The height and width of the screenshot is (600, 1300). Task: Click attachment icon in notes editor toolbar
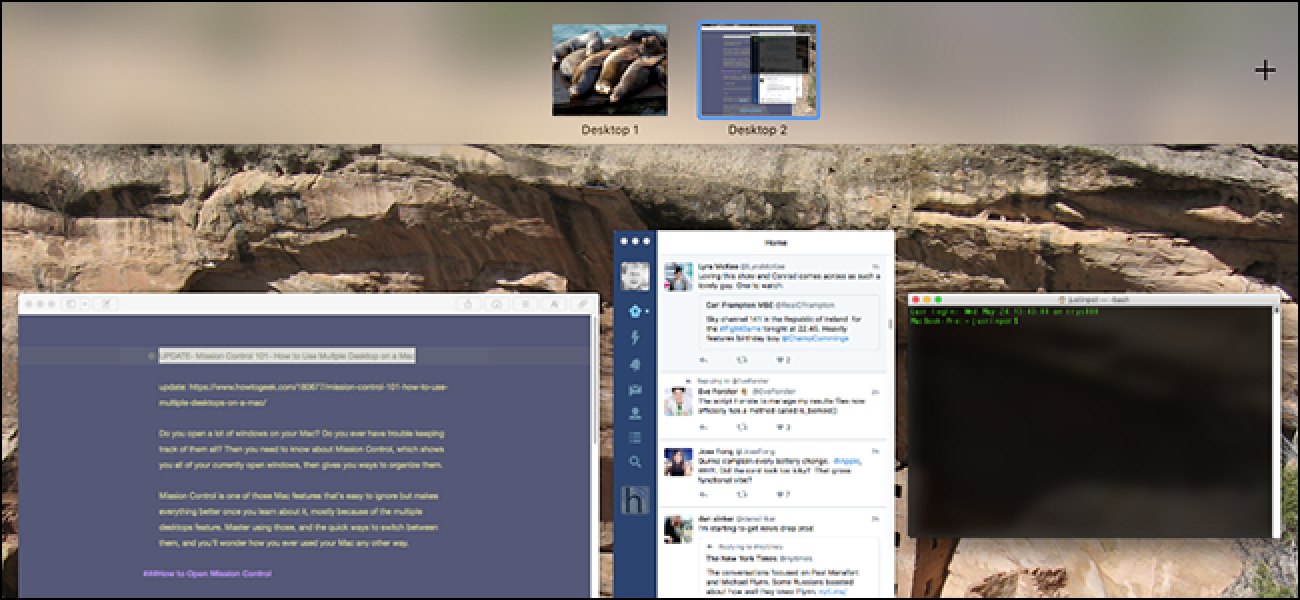tap(582, 303)
